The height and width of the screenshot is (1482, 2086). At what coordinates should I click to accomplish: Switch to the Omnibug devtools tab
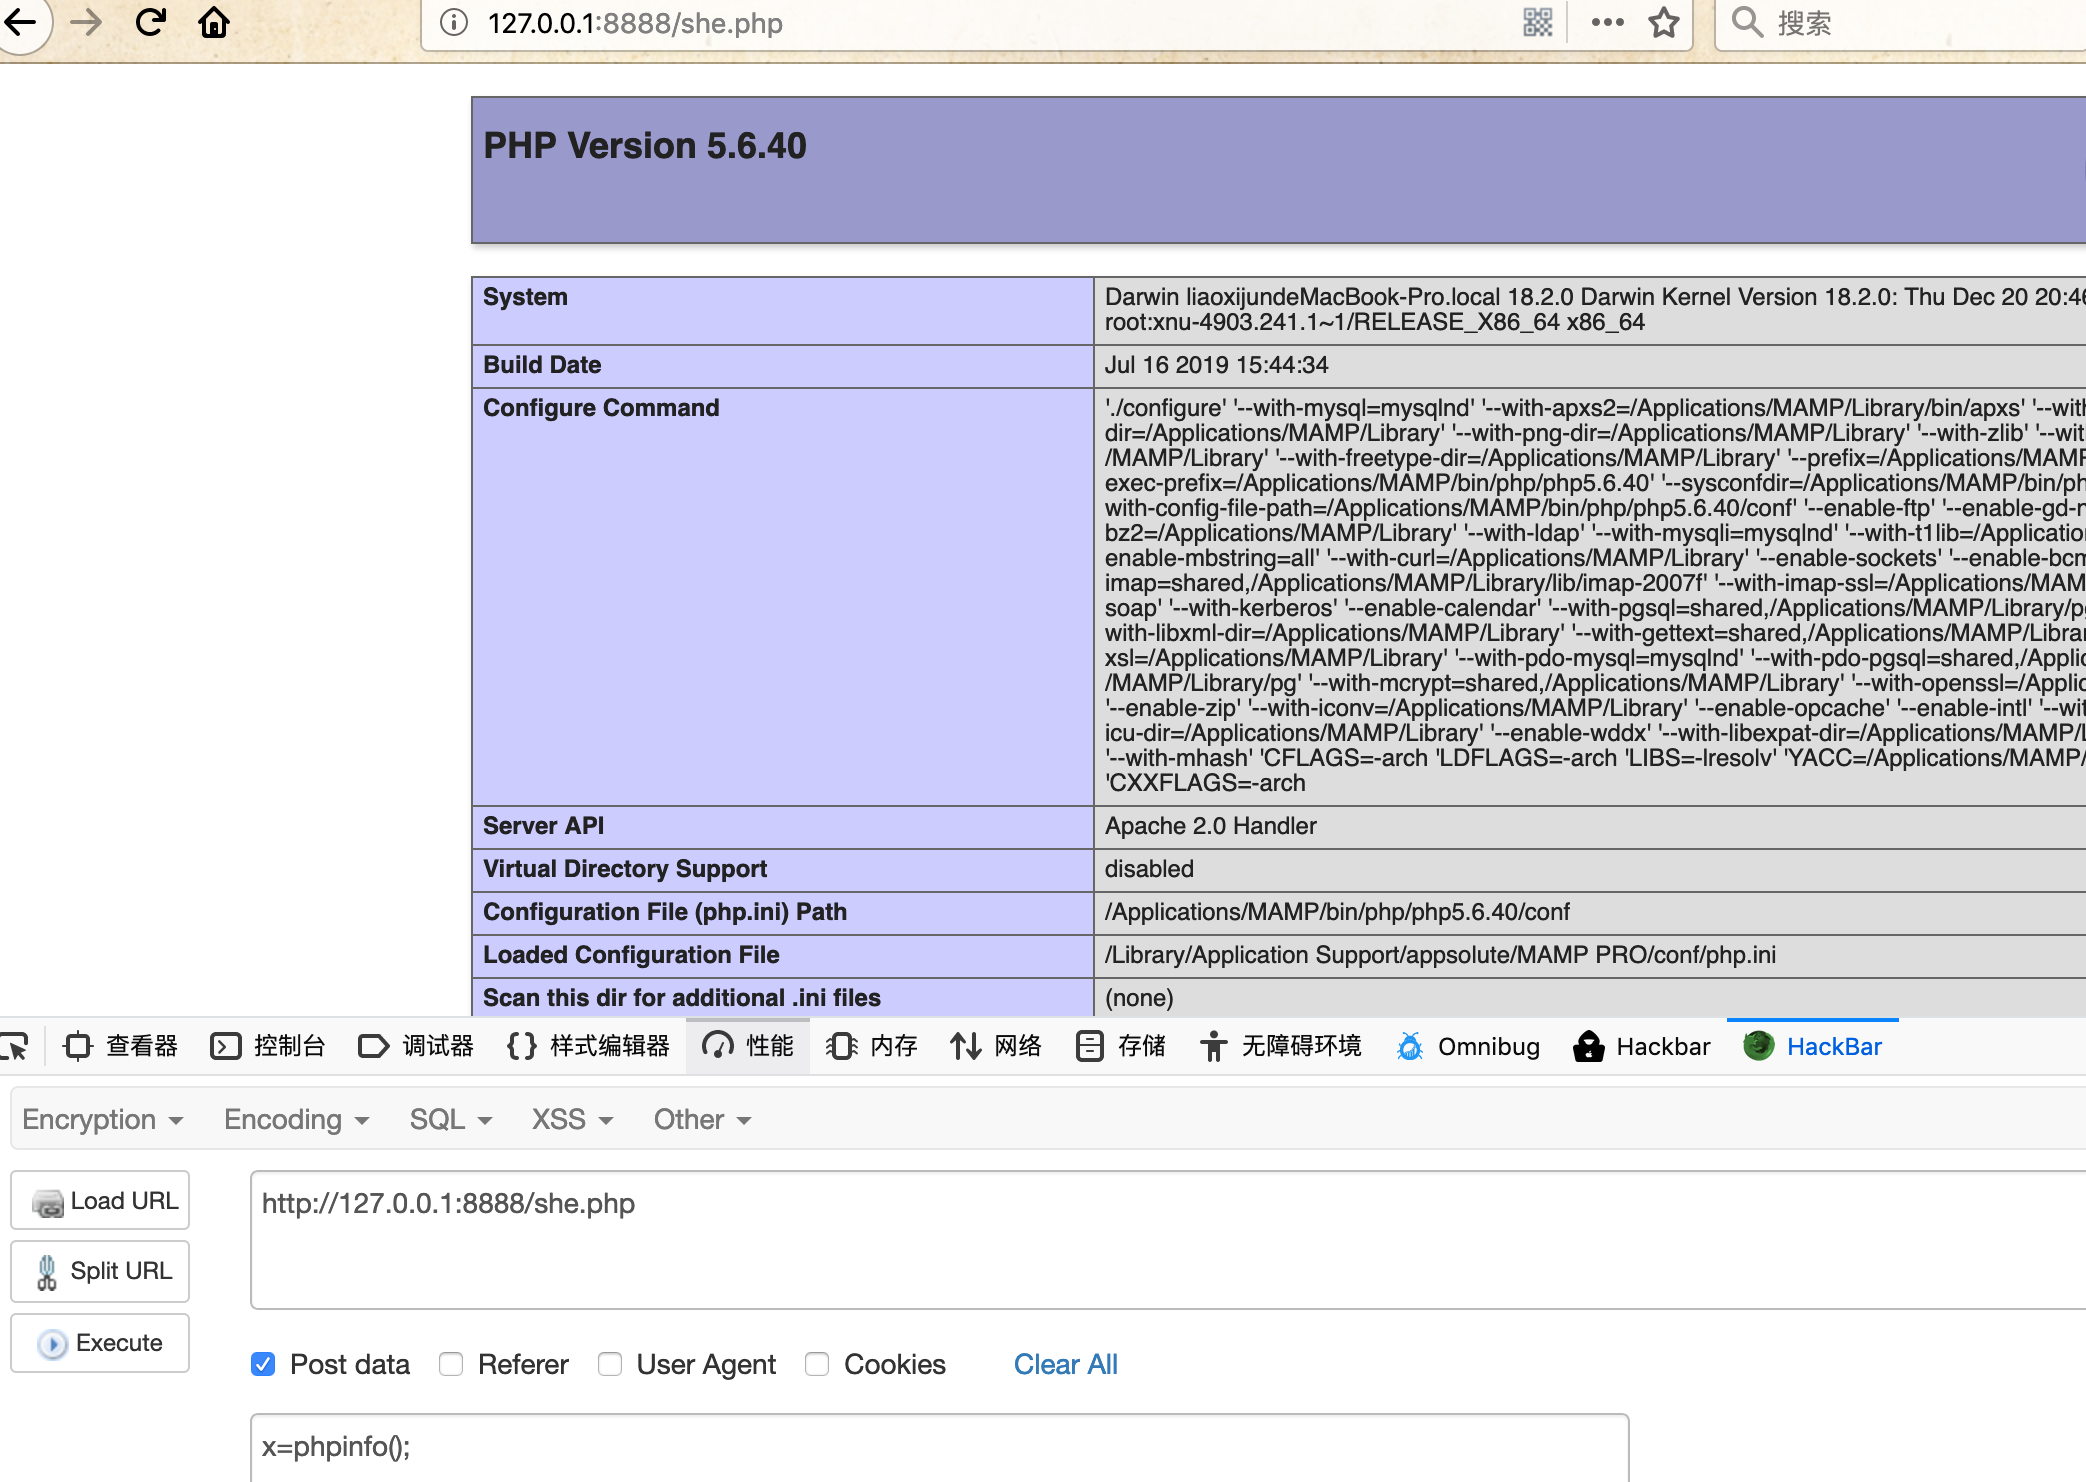[x=1468, y=1047]
